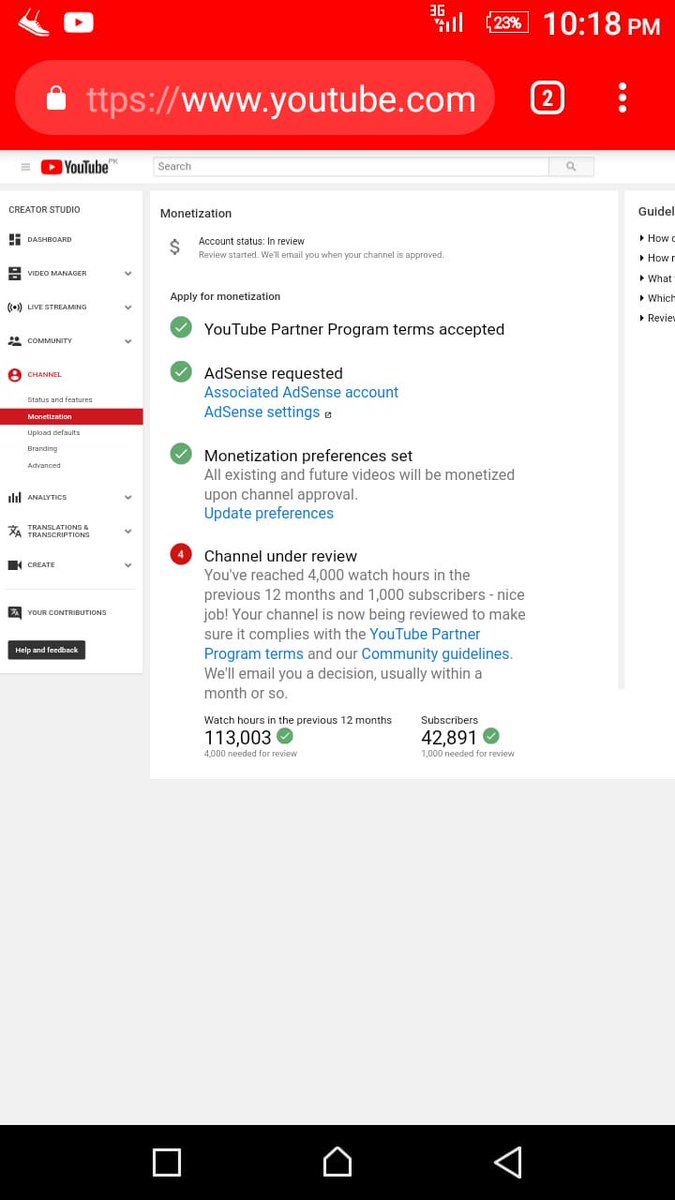Click the red step 4 circle
The width and height of the screenshot is (675, 1200).
click(x=181, y=554)
